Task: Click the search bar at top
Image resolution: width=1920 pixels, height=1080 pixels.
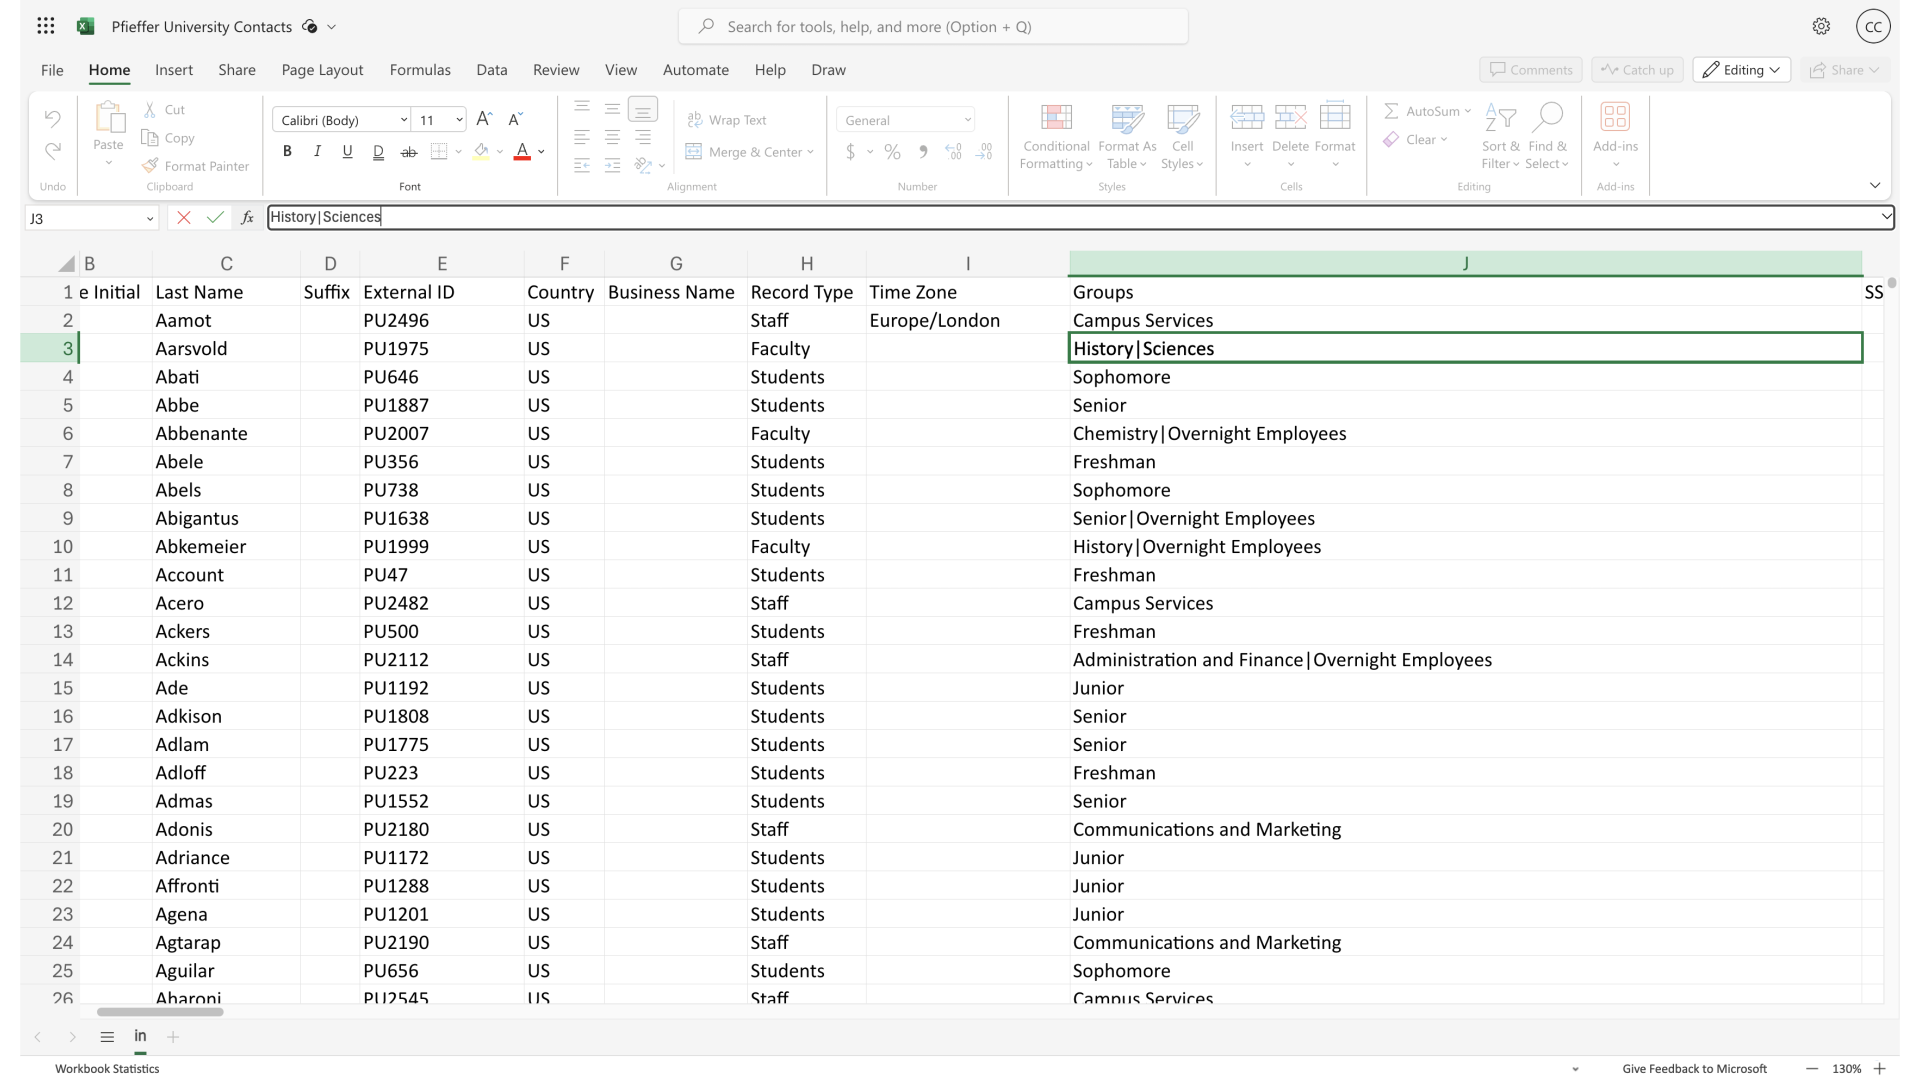Action: click(x=932, y=26)
